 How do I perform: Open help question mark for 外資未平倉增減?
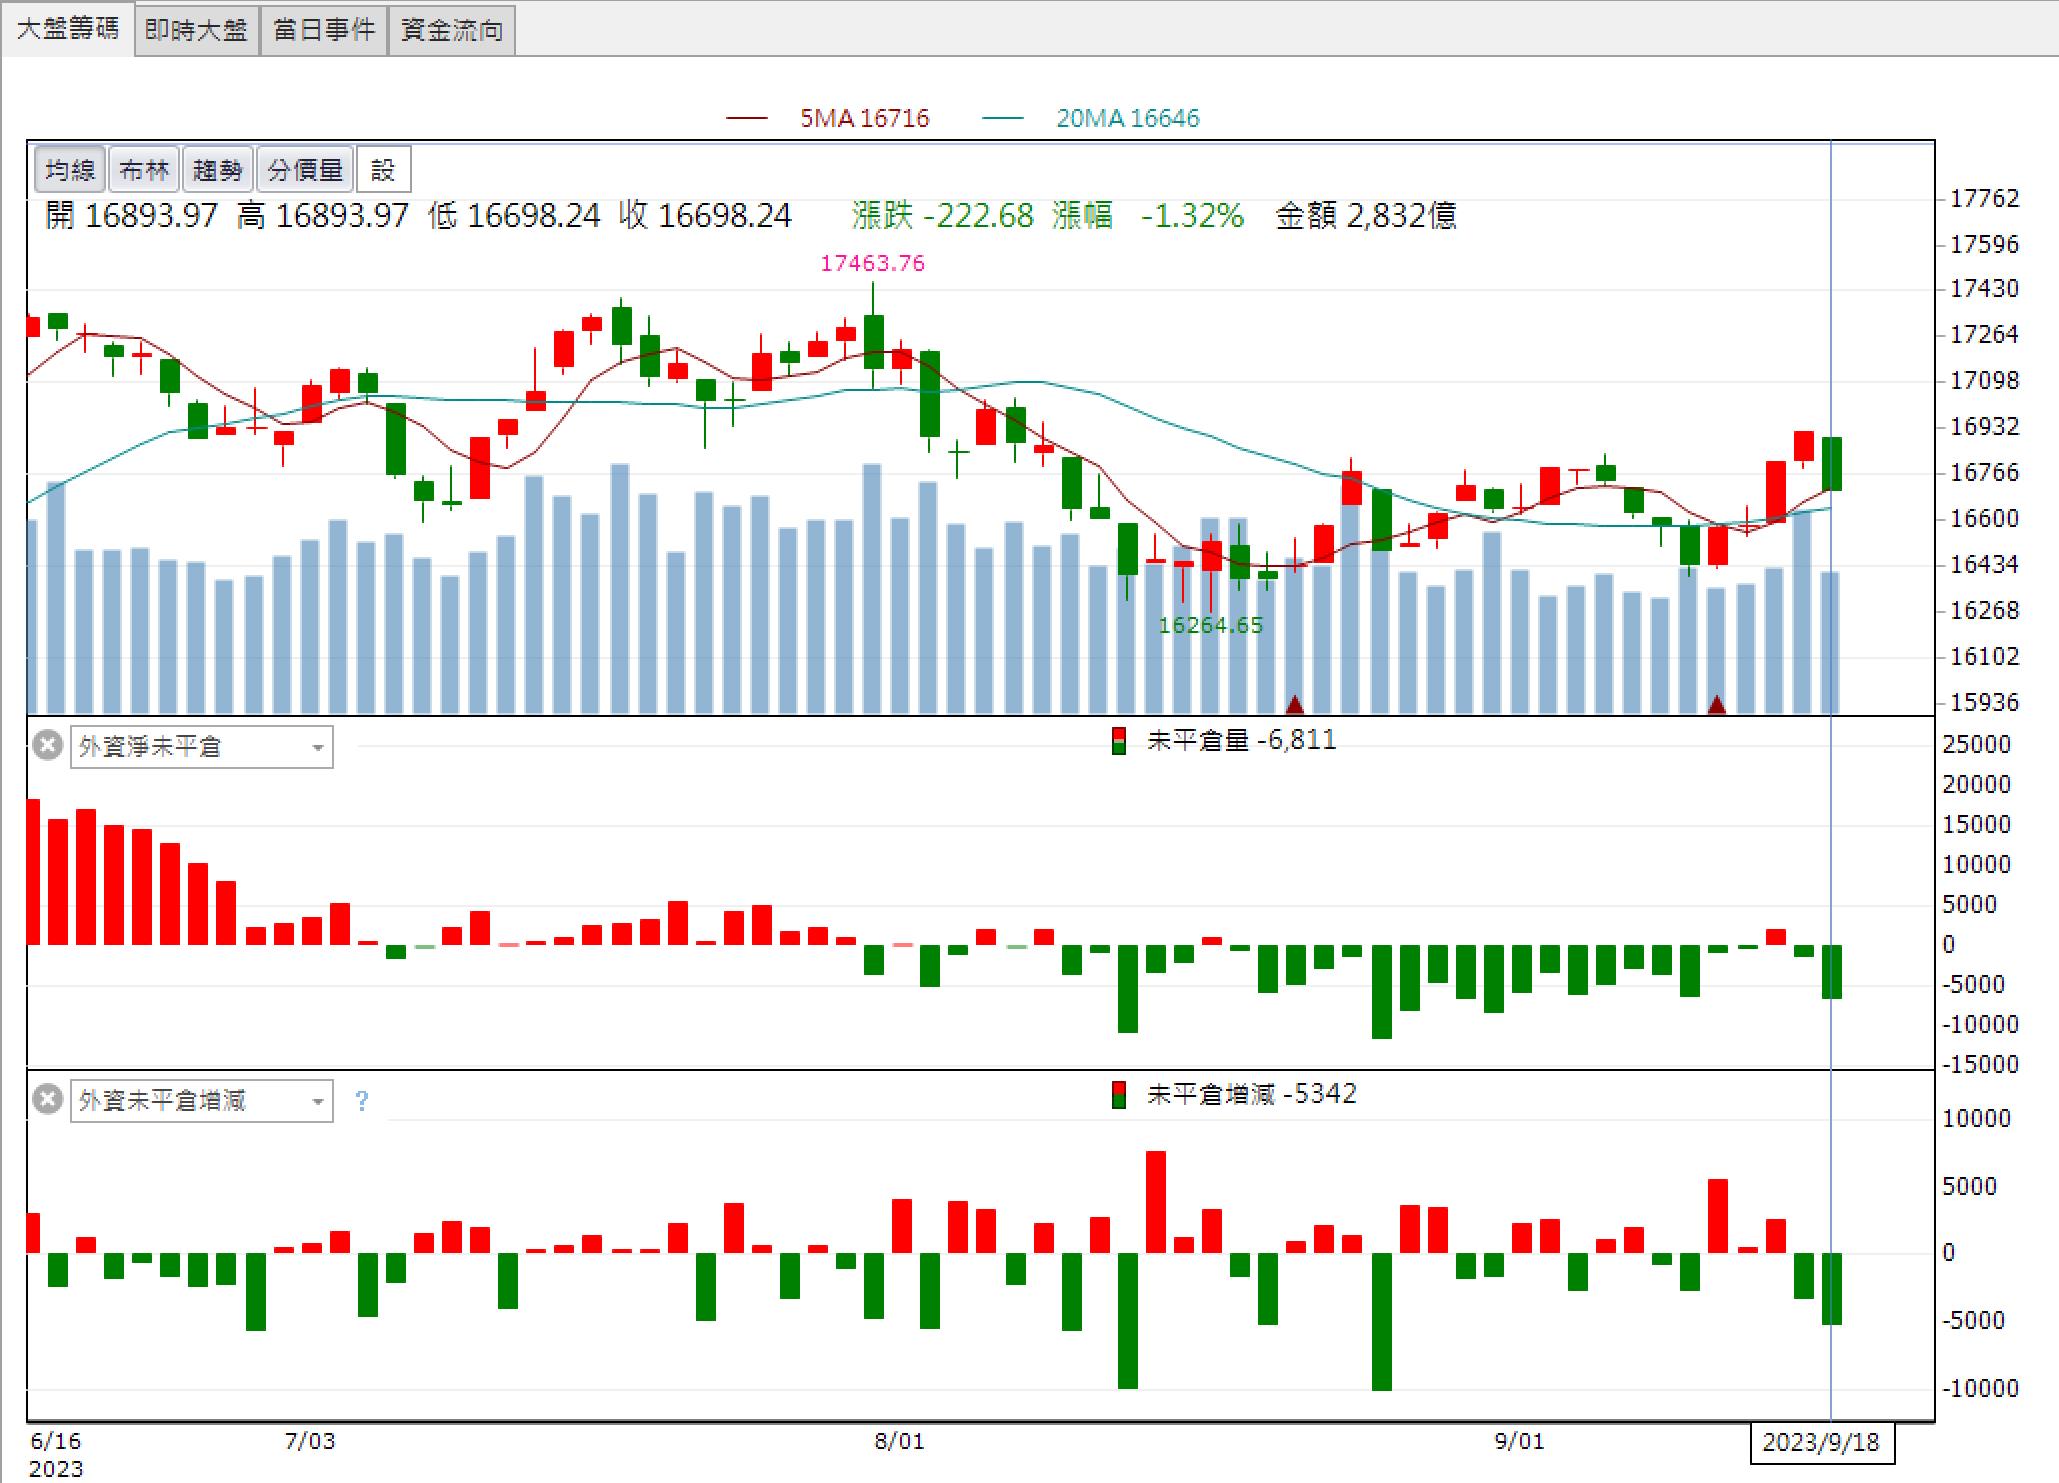pyautogui.click(x=362, y=1101)
